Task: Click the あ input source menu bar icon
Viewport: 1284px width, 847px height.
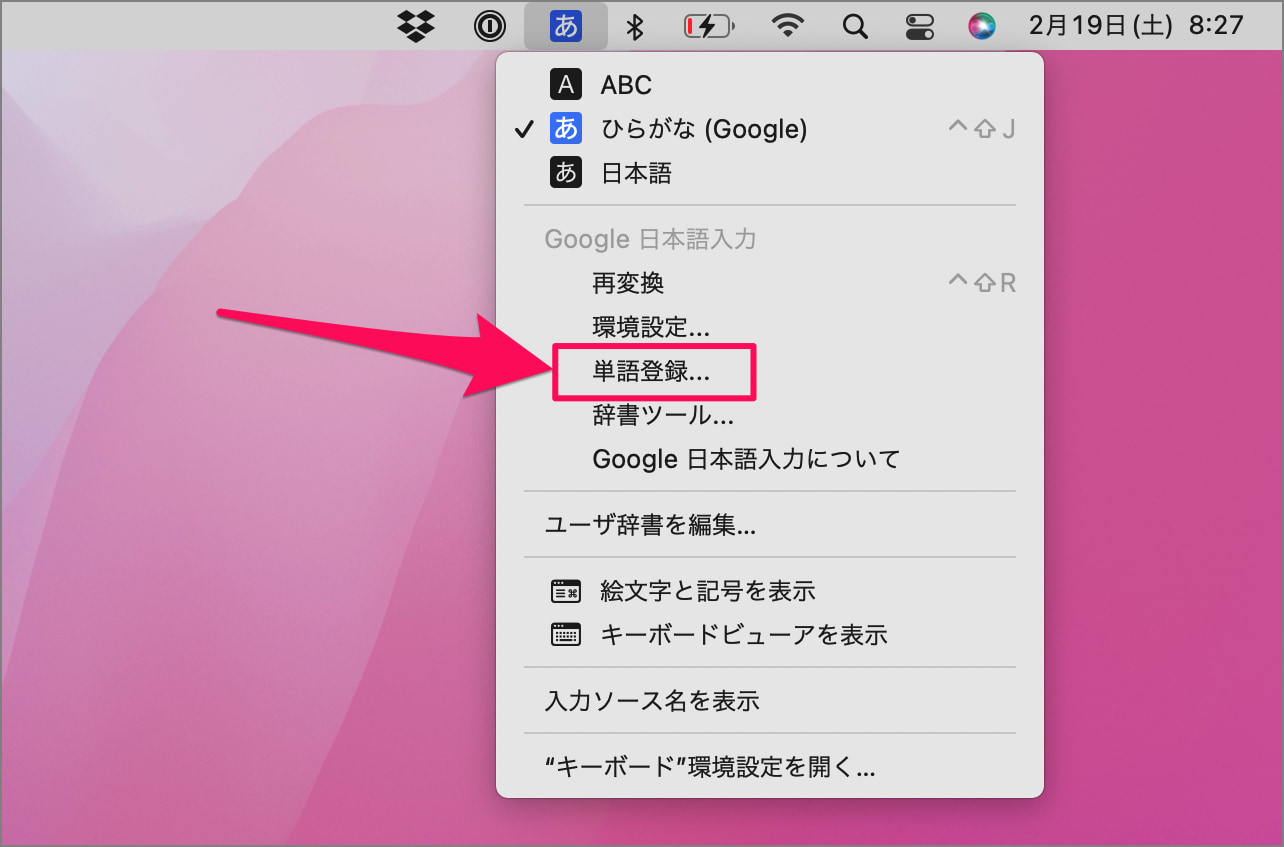Action: tap(565, 26)
